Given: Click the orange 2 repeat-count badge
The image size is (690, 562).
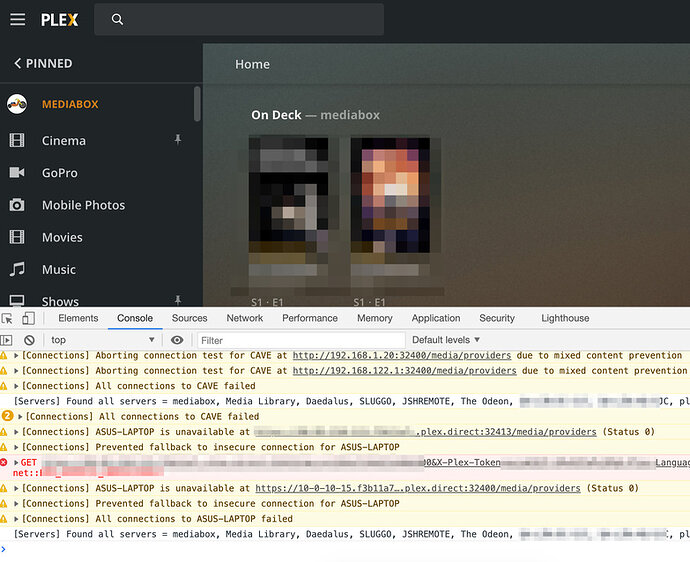Looking at the screenshot, I should pyautogui.click(x=7, y=416).
